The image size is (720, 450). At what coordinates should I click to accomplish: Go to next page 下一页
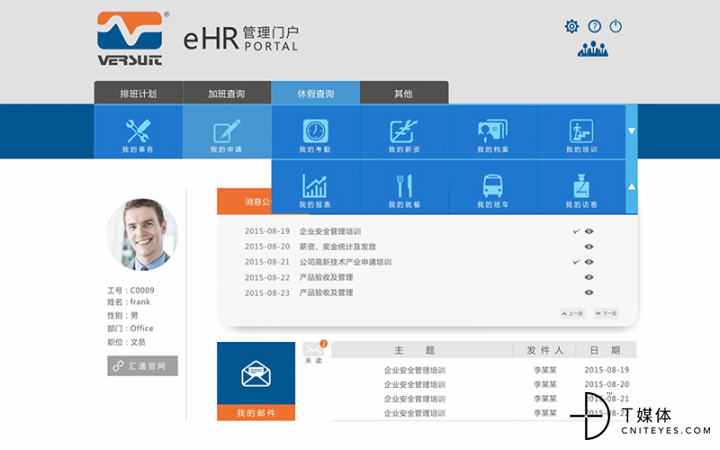(606, 314)
